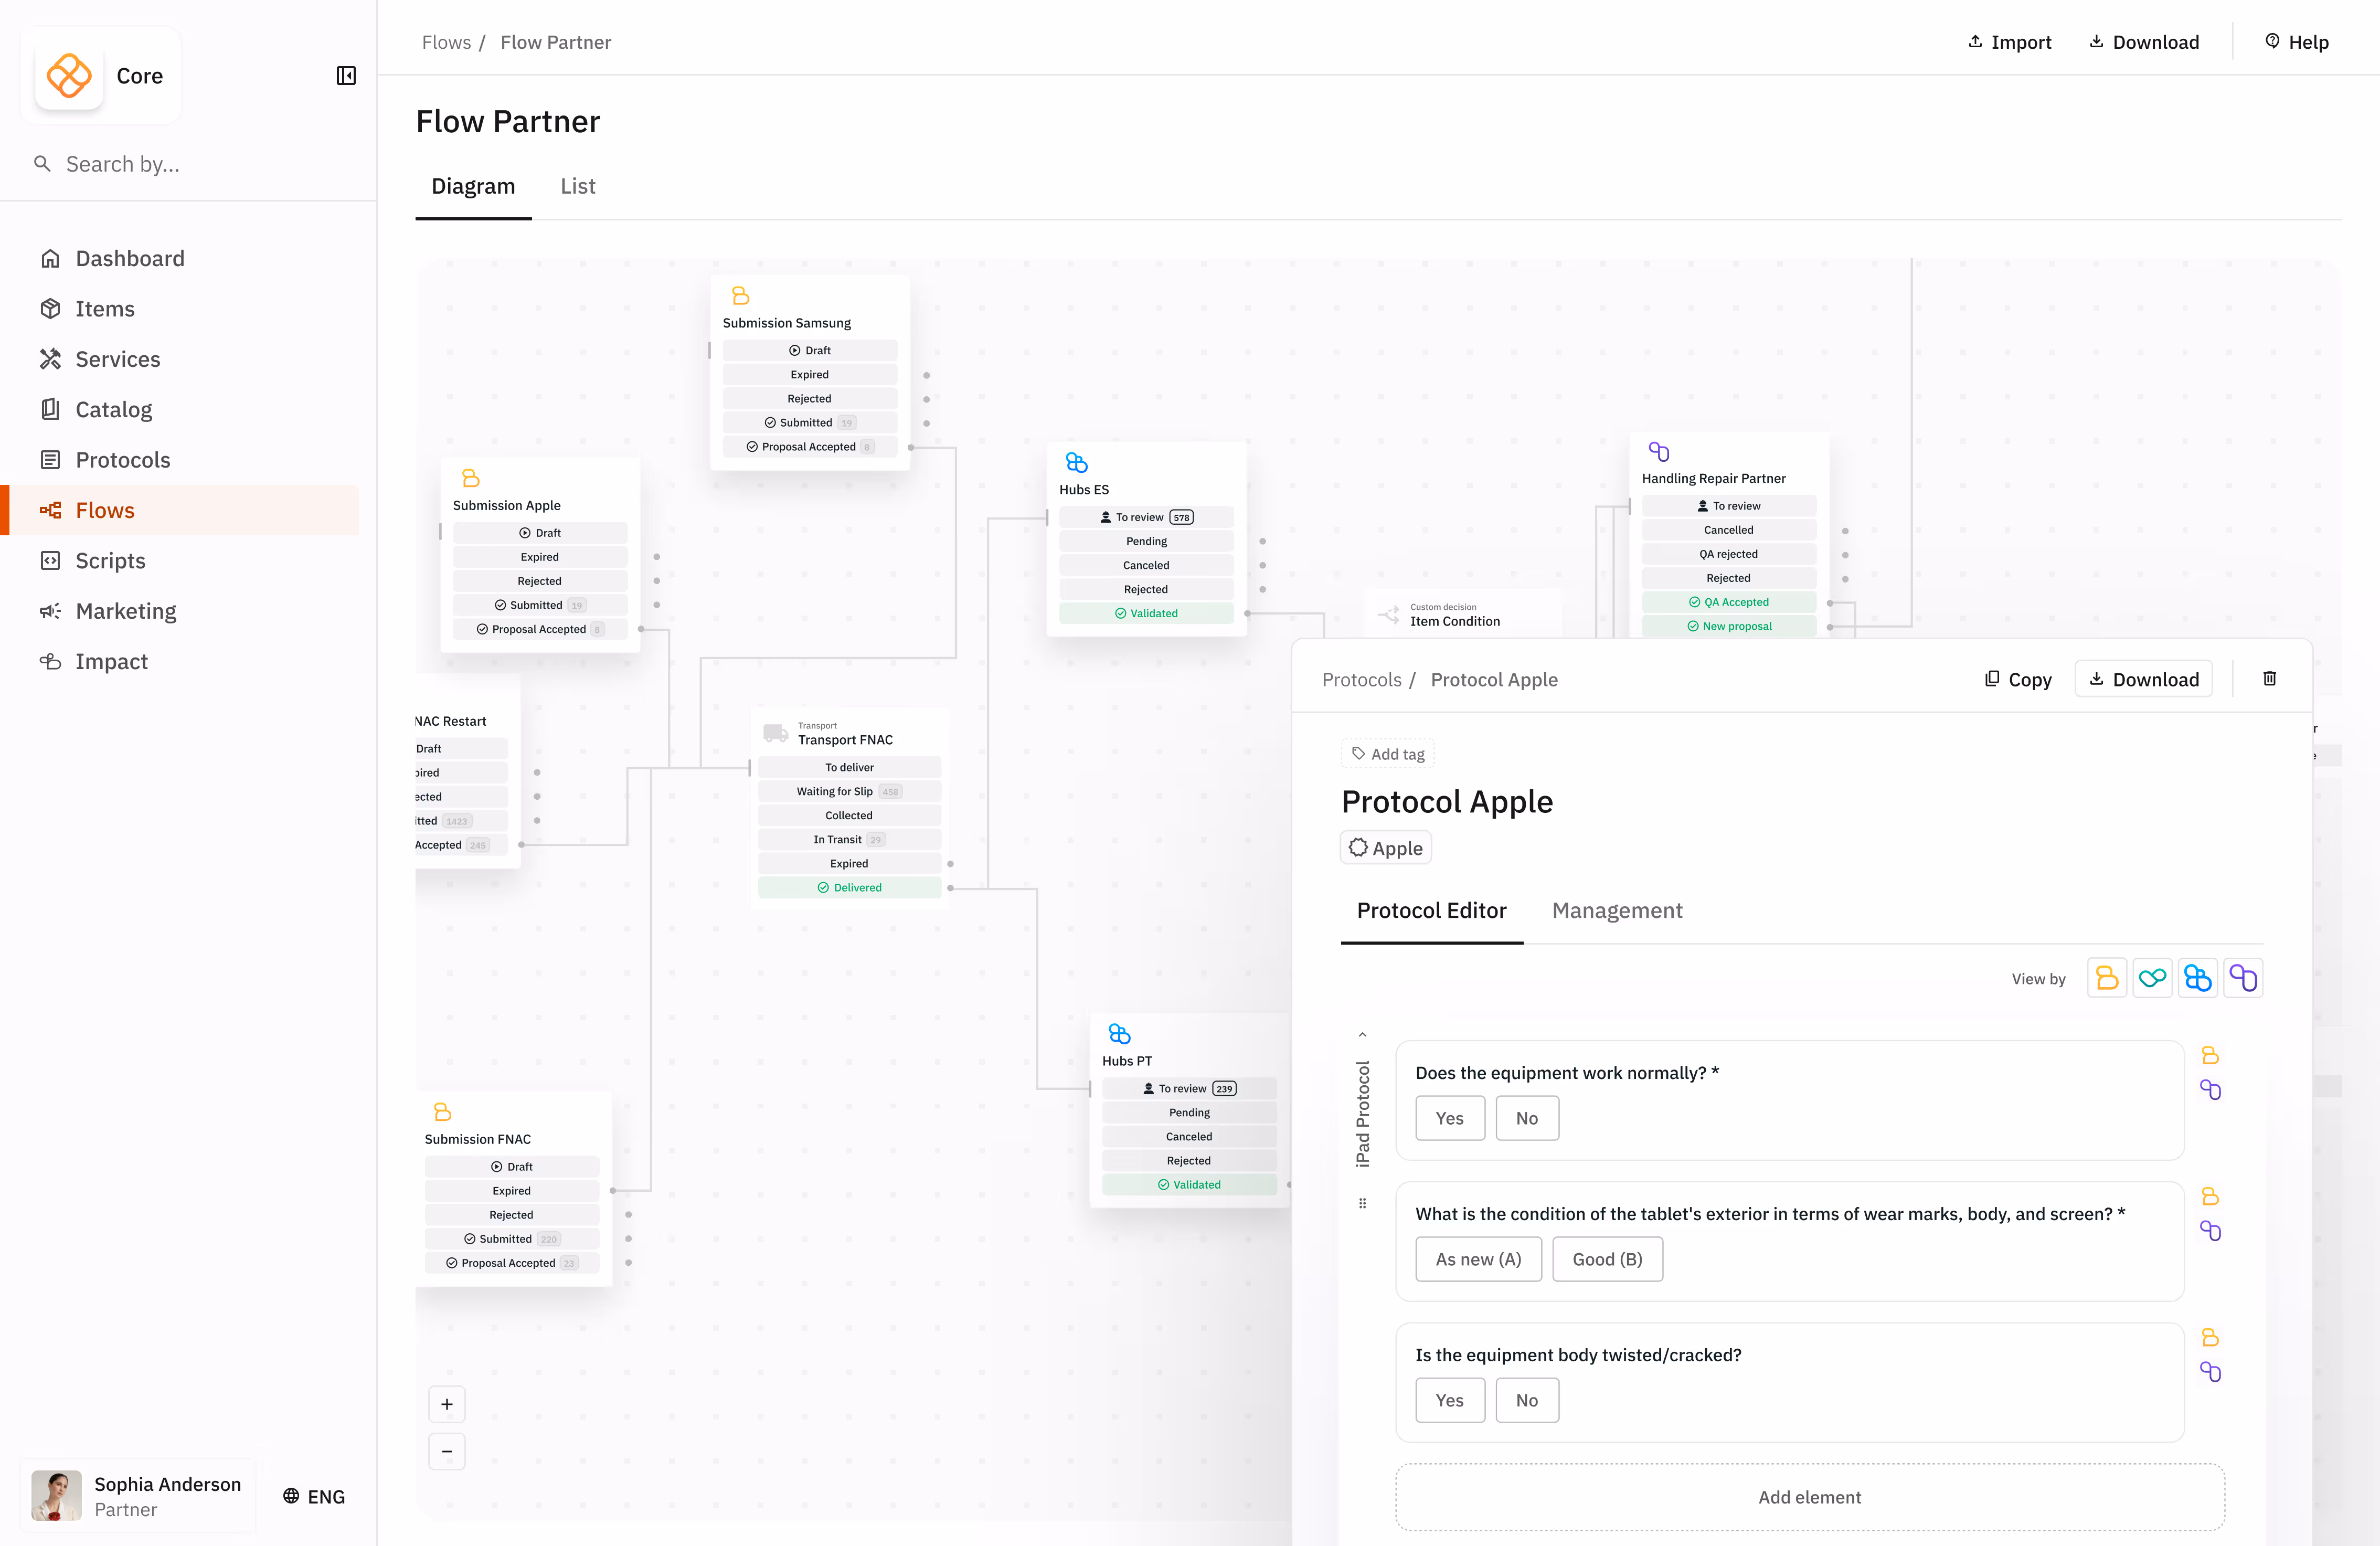Collapse the iPad Protocol section chevron
Screen dimensions: 2380x1546
pos(1362,1035)
